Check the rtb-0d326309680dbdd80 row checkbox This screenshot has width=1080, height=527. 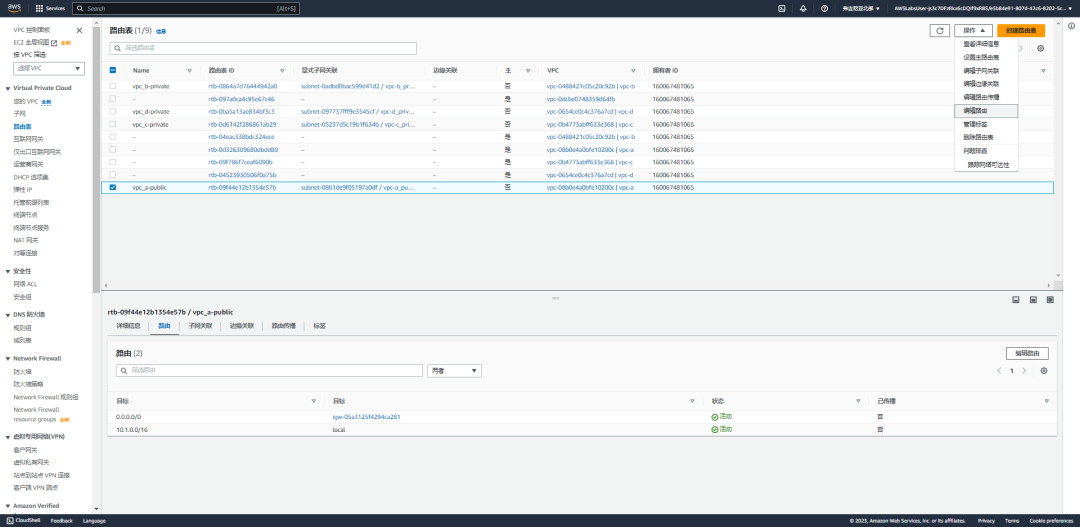pyautogui.click(x=113, y=149)
